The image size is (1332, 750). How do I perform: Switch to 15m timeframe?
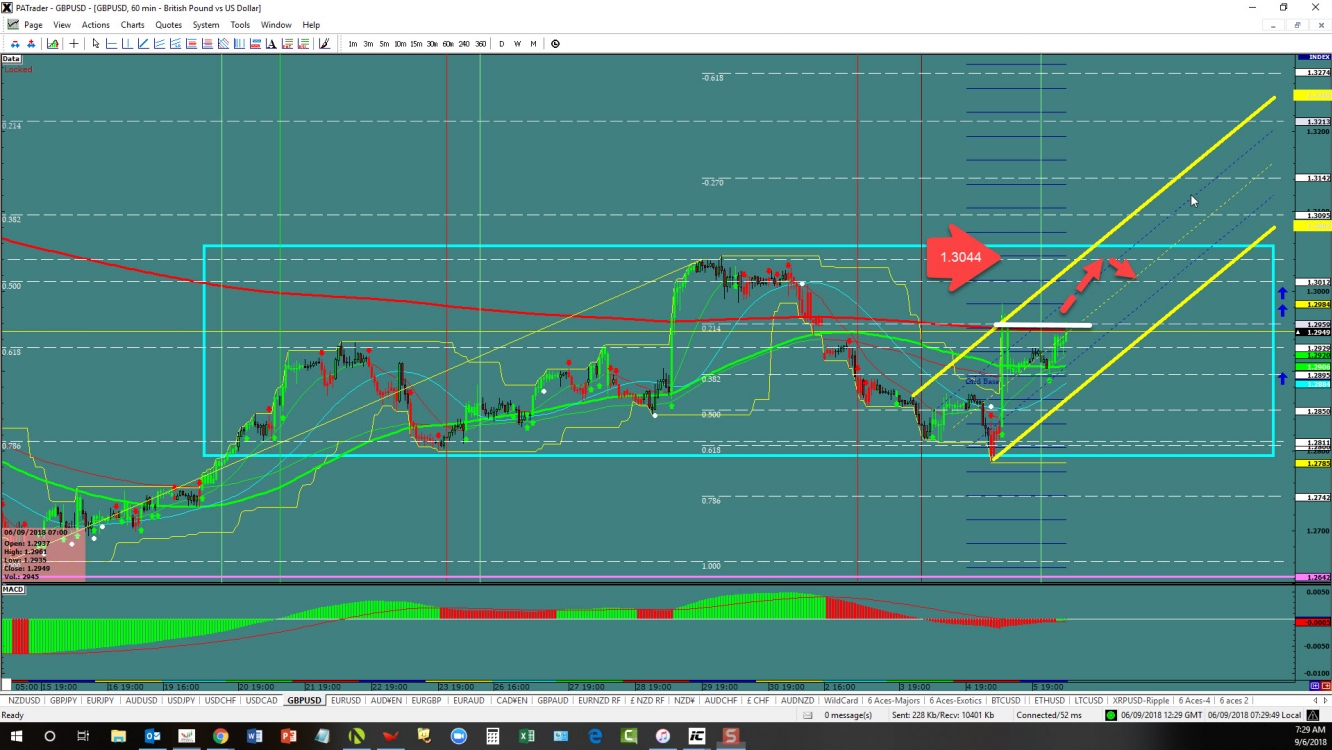(416, 44)
